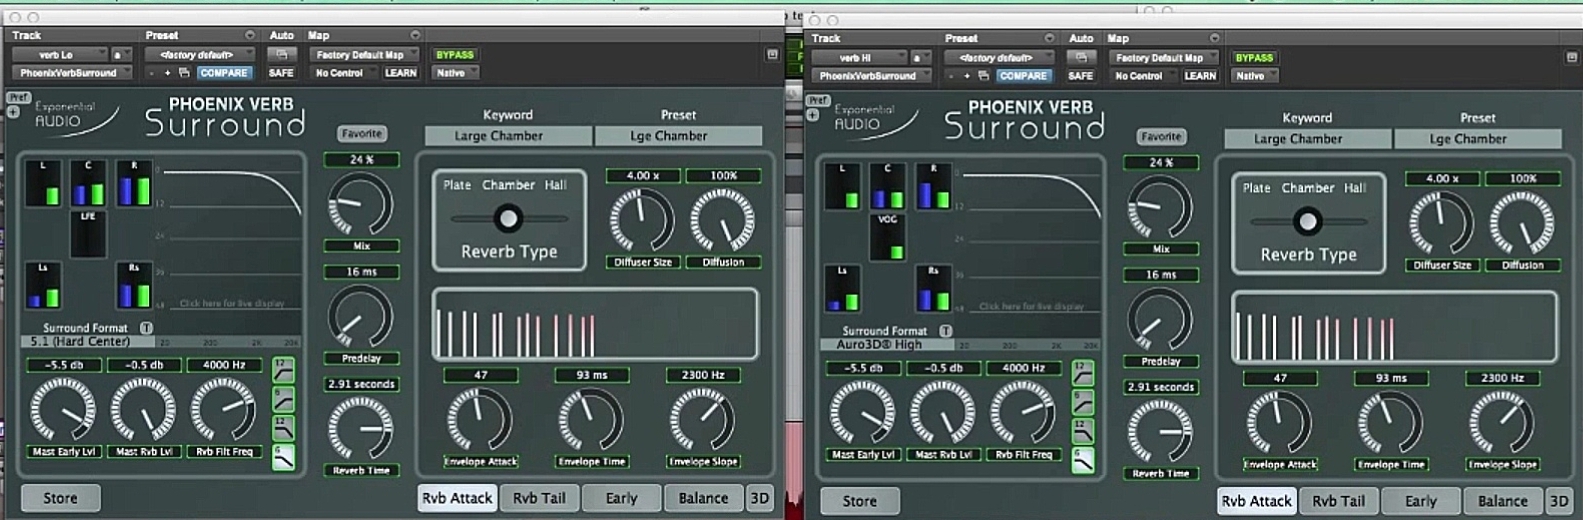The image size is (1583, 520).
Task: Select the 12 dB low-pass filter slope icon in the verb Lo plugin
Action: 284,428
